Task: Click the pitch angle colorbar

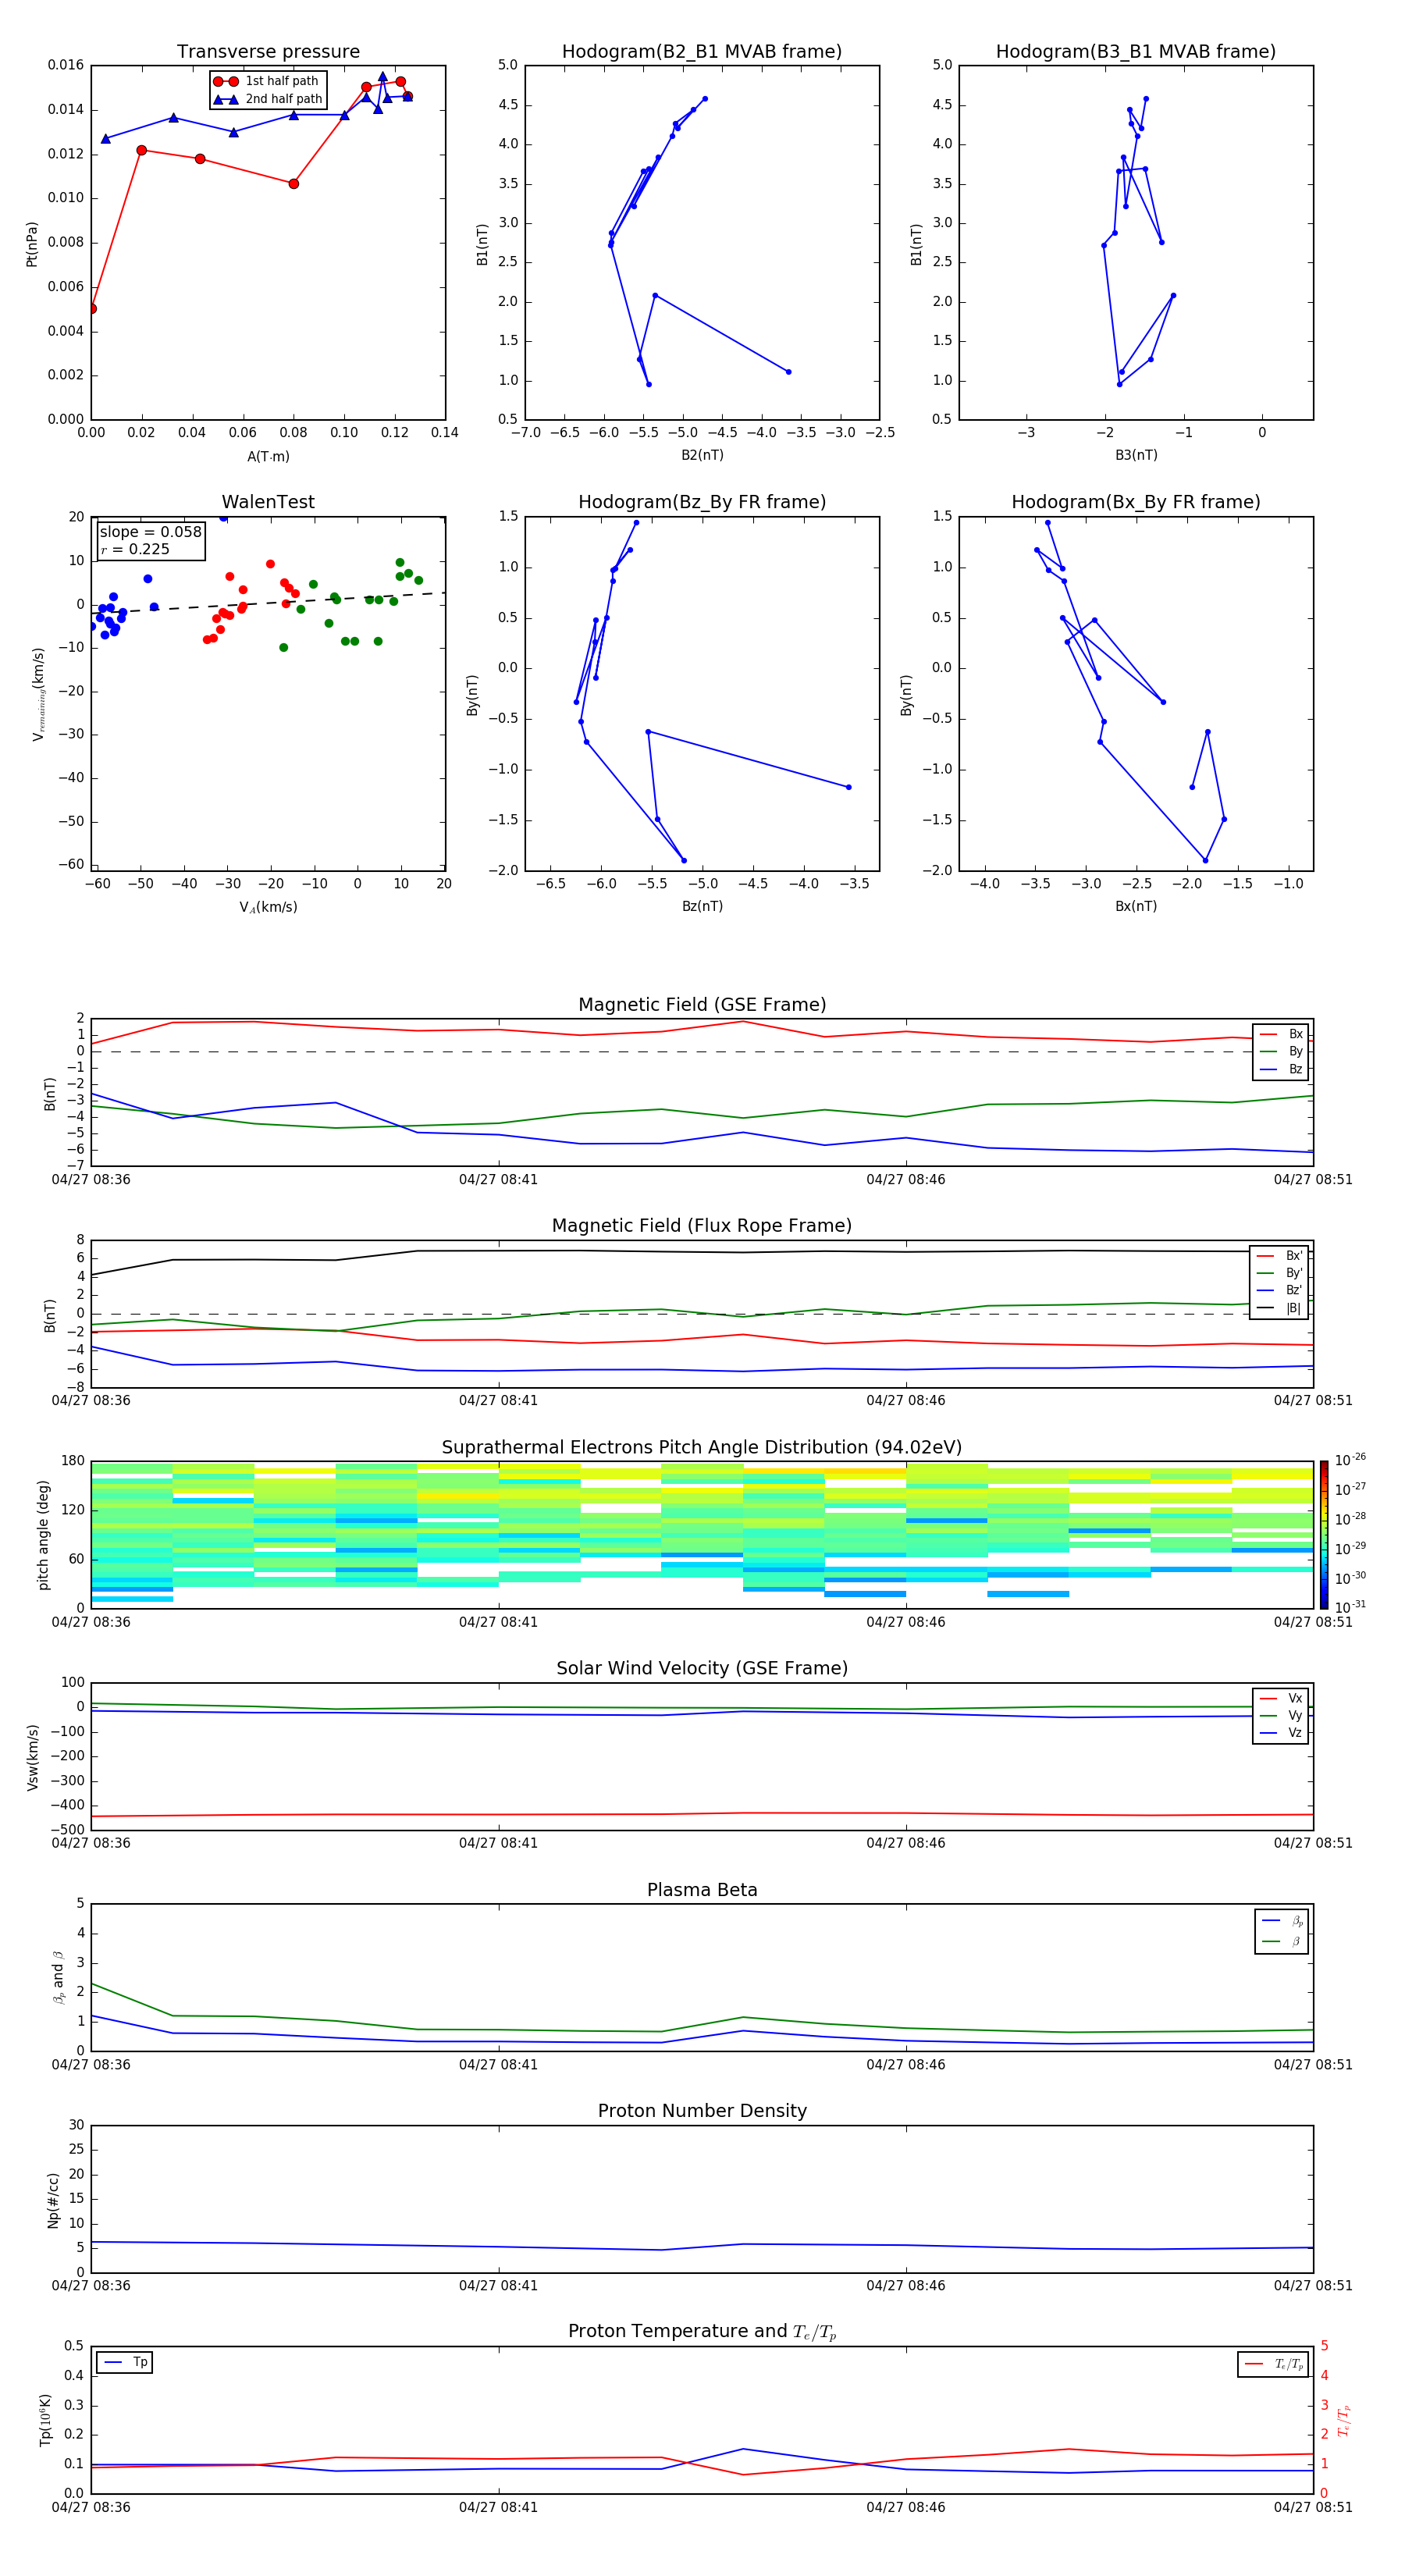Action: click(1324, 1534)
